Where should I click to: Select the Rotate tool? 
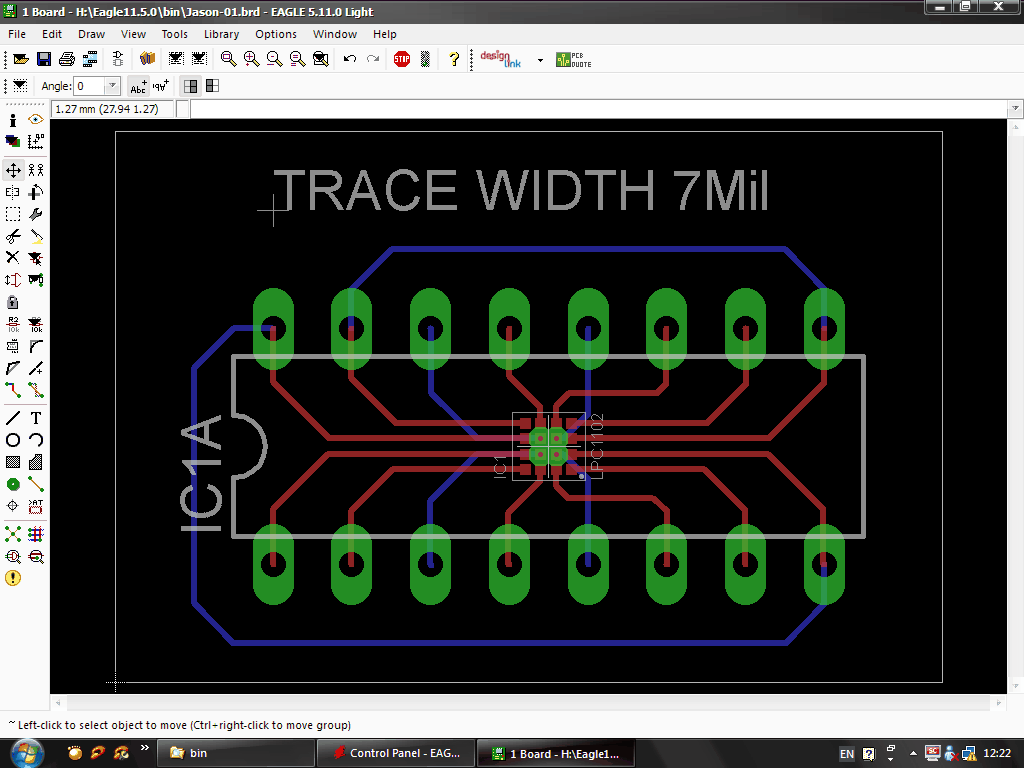pyautogui.click(x=36, y=192)
